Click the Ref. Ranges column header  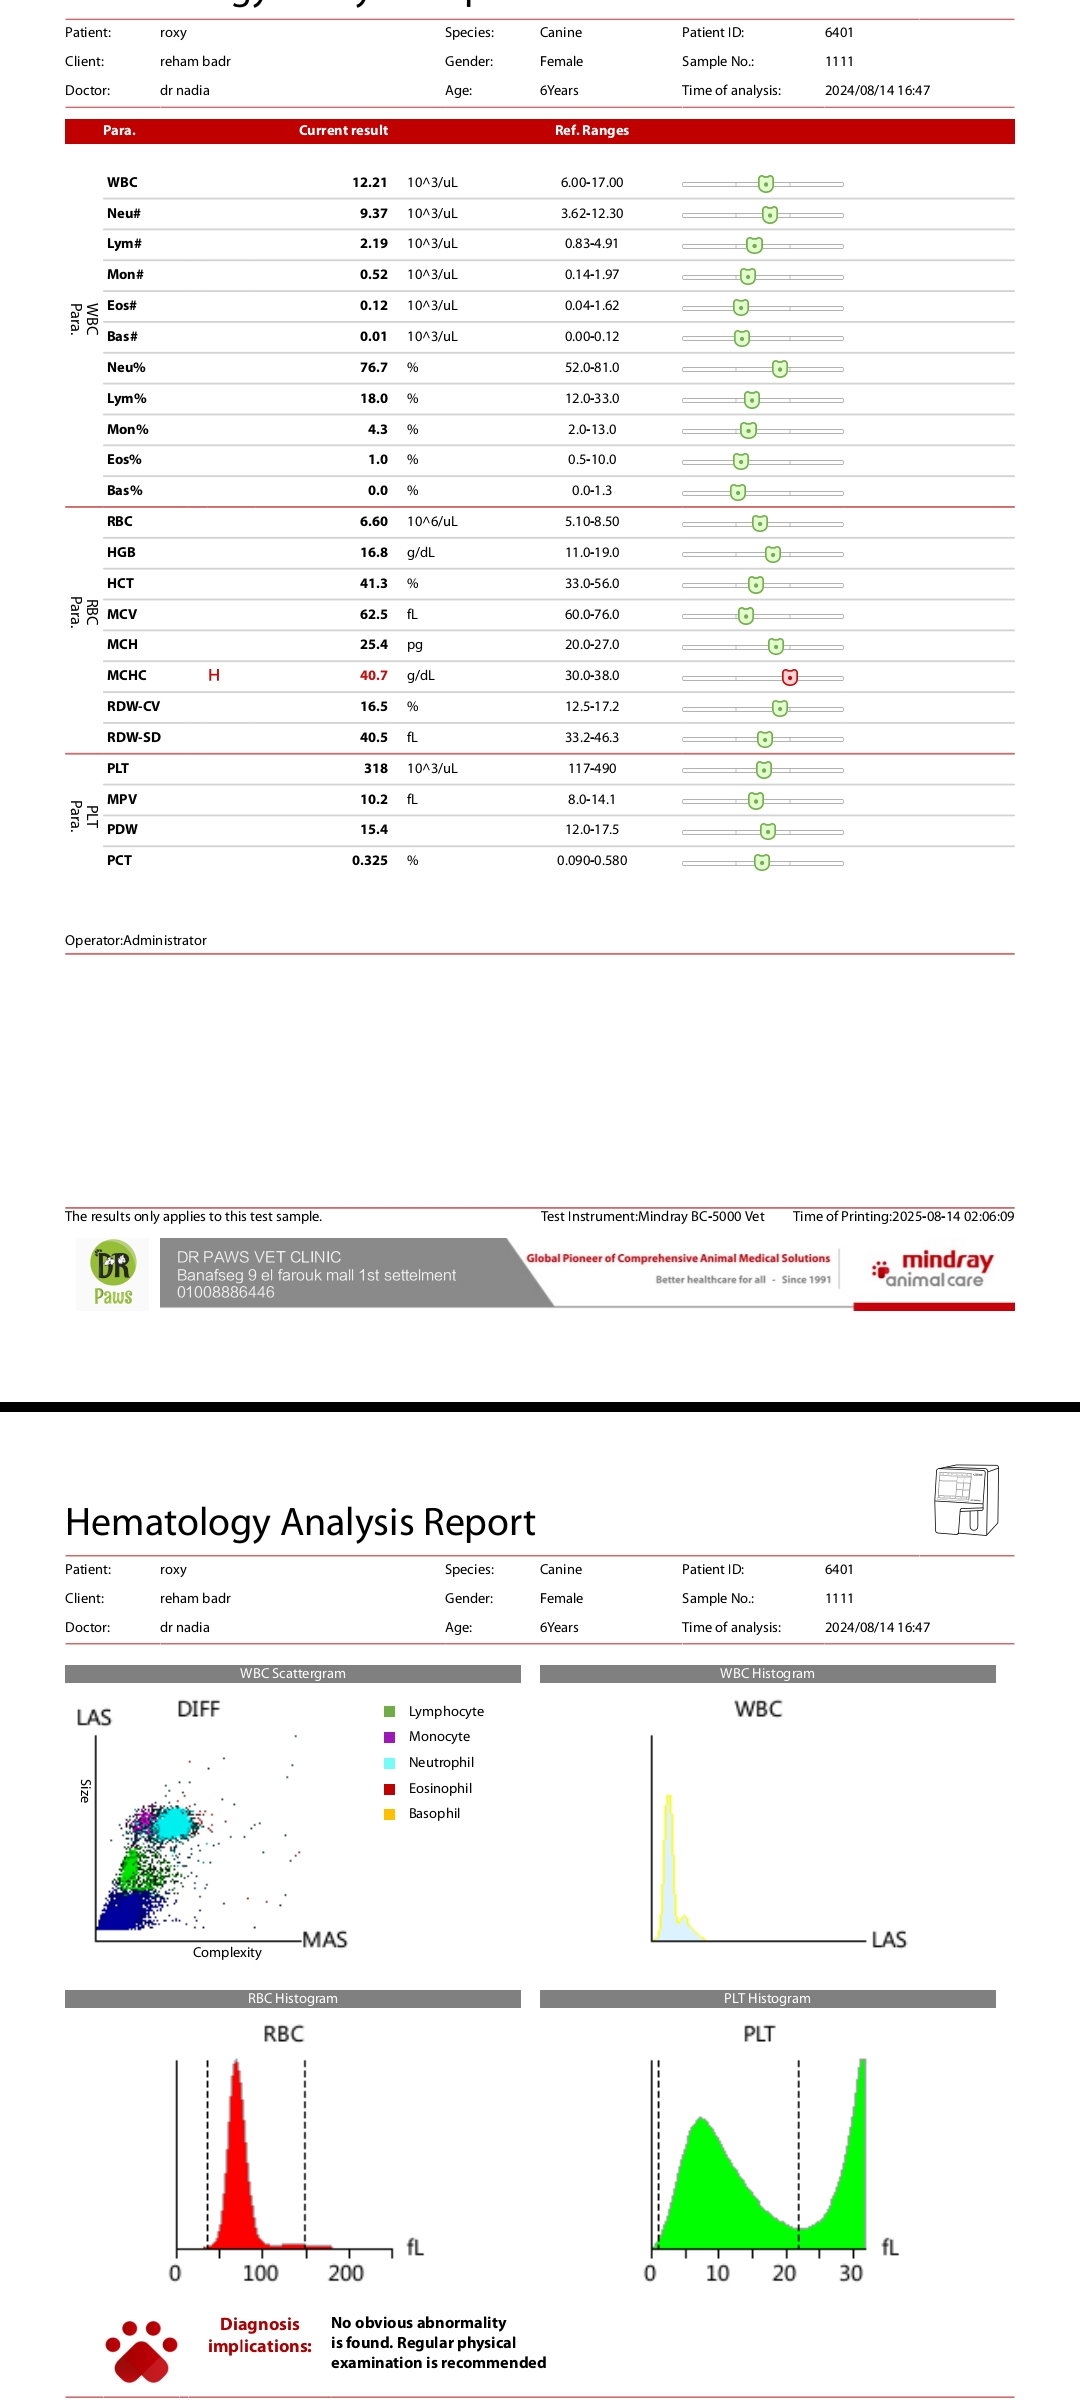[592, 131]
